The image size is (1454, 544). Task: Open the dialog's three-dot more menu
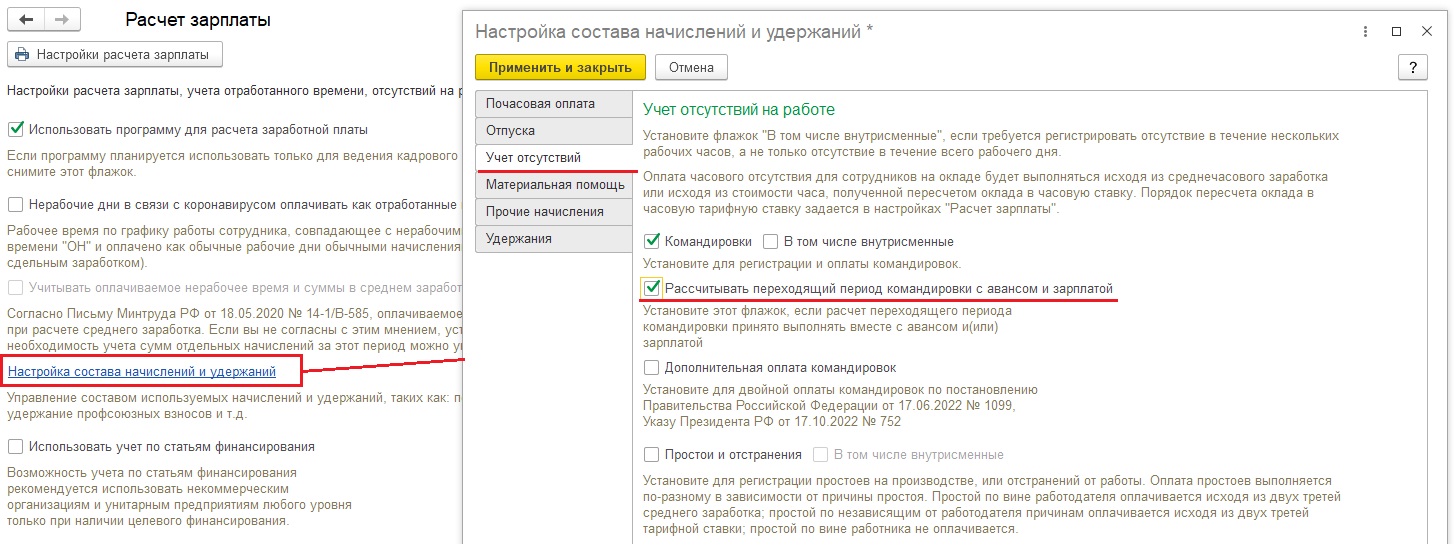[1366, 32]
